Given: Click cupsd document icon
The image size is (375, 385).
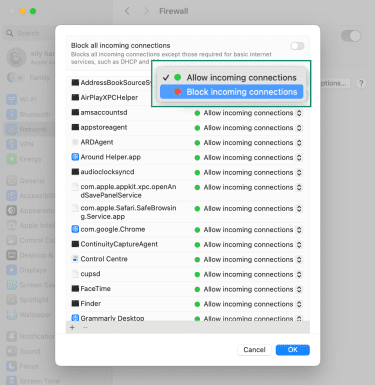Looking at the screenshot, I should (x=75, y=274).
